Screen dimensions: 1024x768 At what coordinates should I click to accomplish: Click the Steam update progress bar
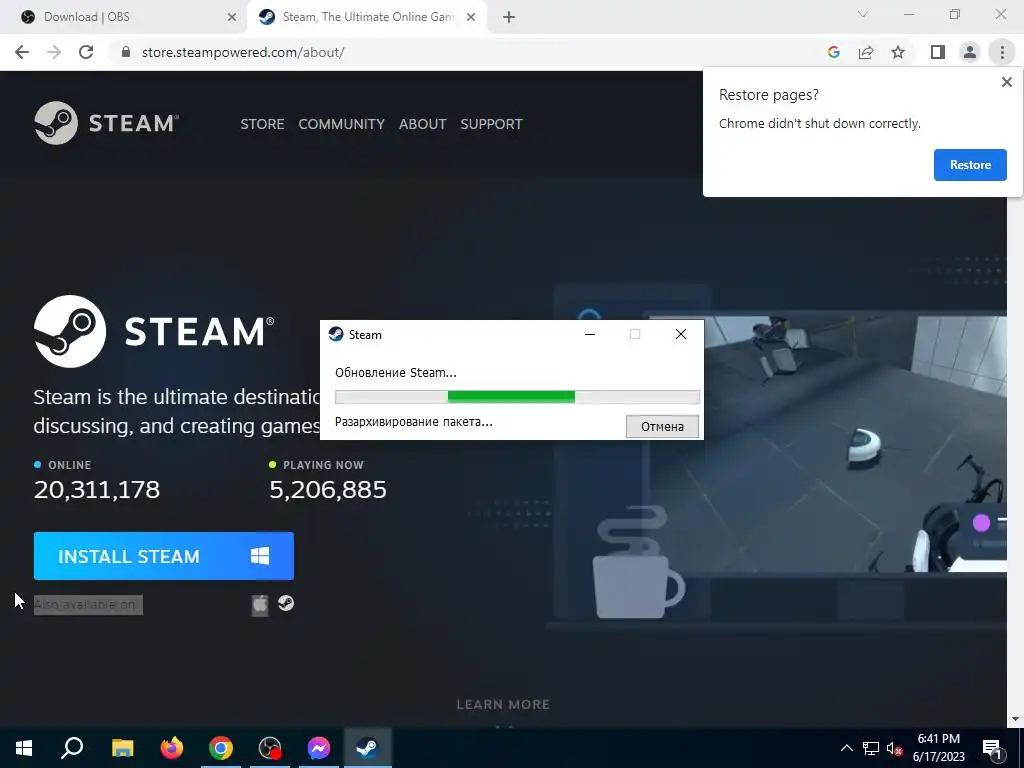[517, 396]
